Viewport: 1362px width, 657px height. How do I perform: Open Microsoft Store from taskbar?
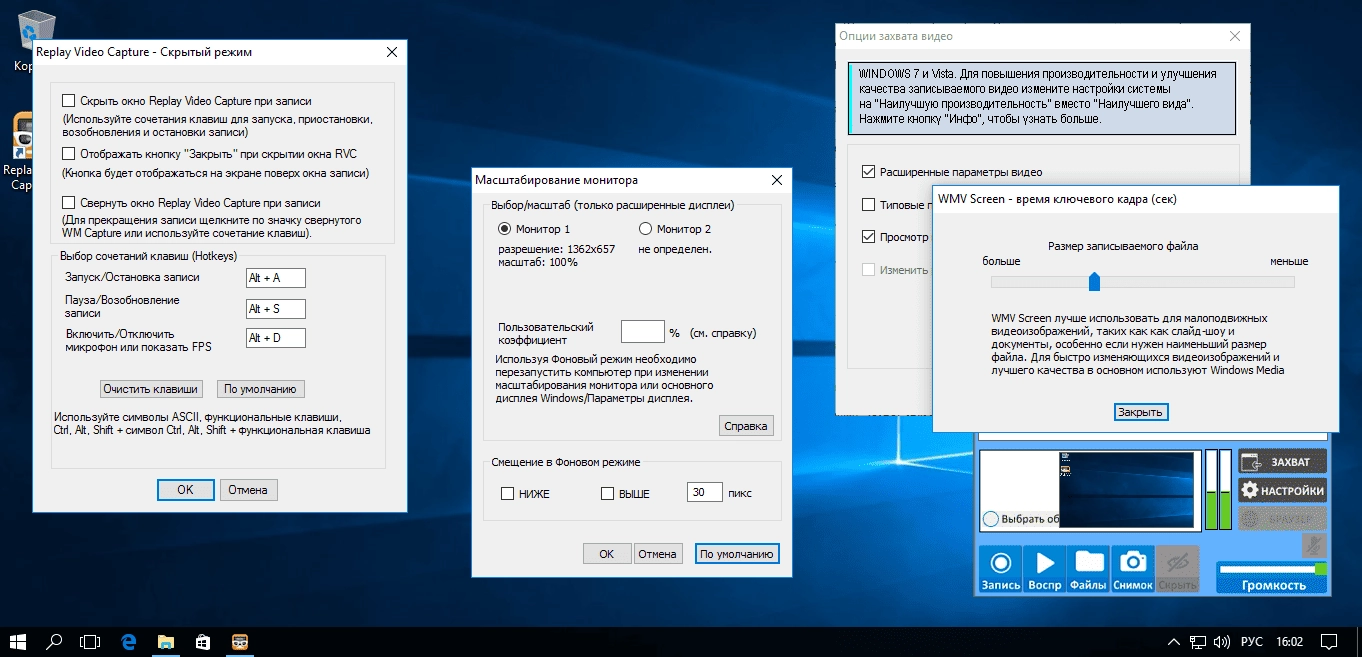[x=202, y=641]
